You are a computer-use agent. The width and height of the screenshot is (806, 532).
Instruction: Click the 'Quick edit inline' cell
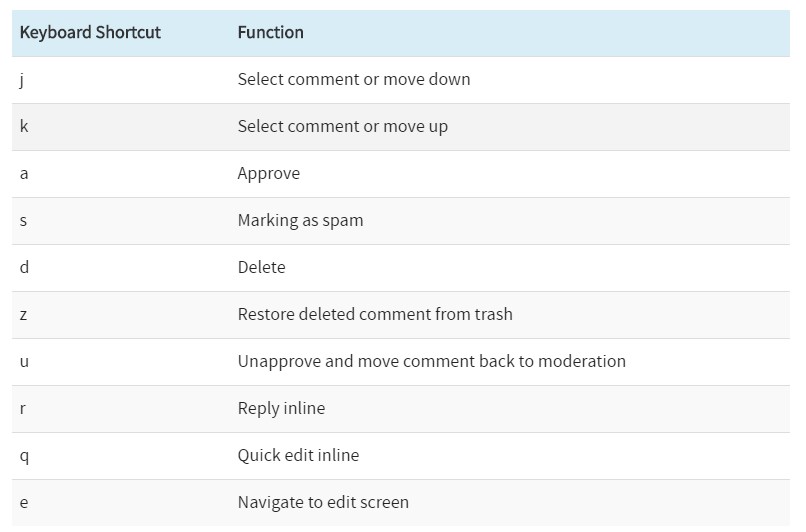pyautogui.click(x=298, y=455)
